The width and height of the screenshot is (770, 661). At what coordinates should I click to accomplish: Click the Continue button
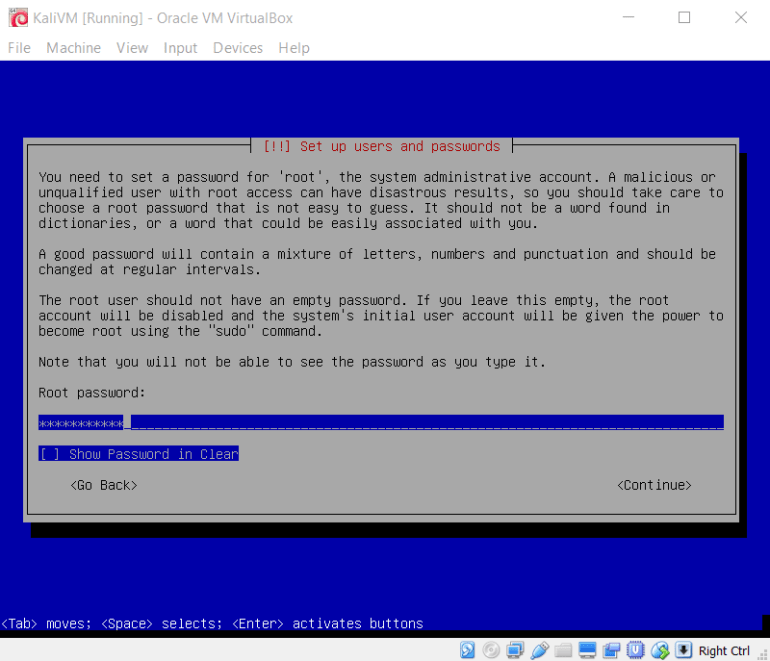(x=654, y=485)
